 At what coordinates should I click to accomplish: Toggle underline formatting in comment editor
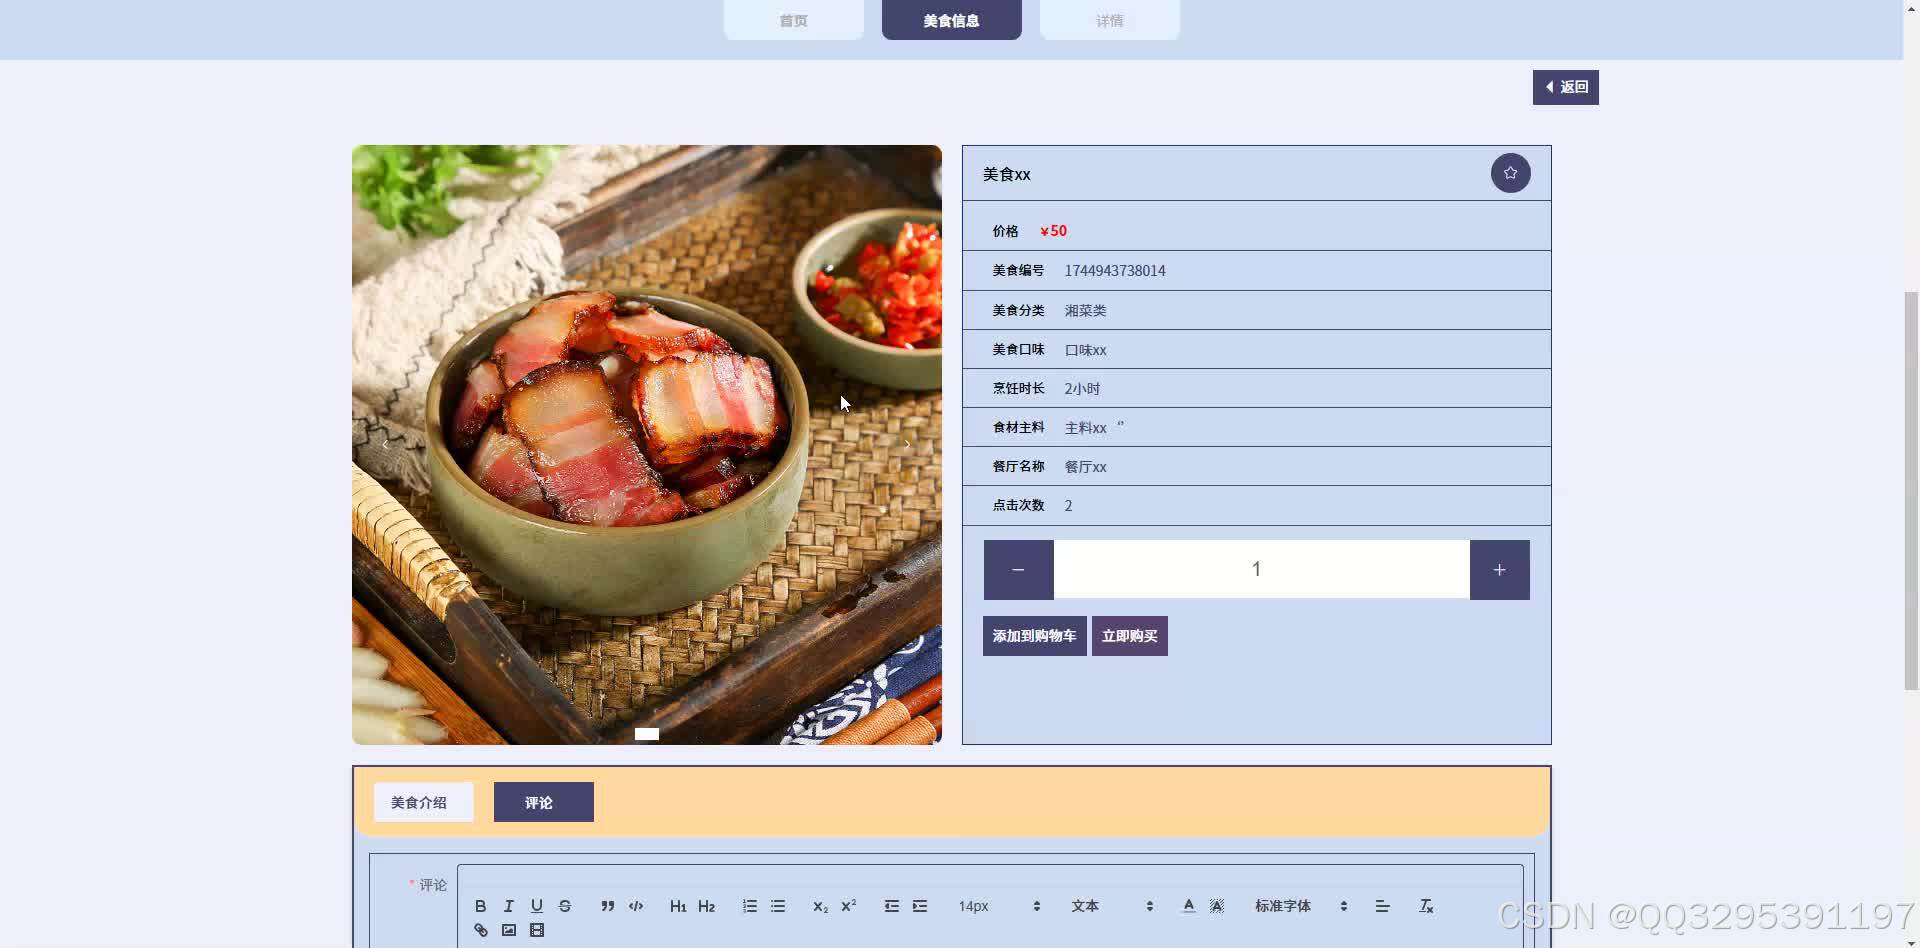click(537, 906)
